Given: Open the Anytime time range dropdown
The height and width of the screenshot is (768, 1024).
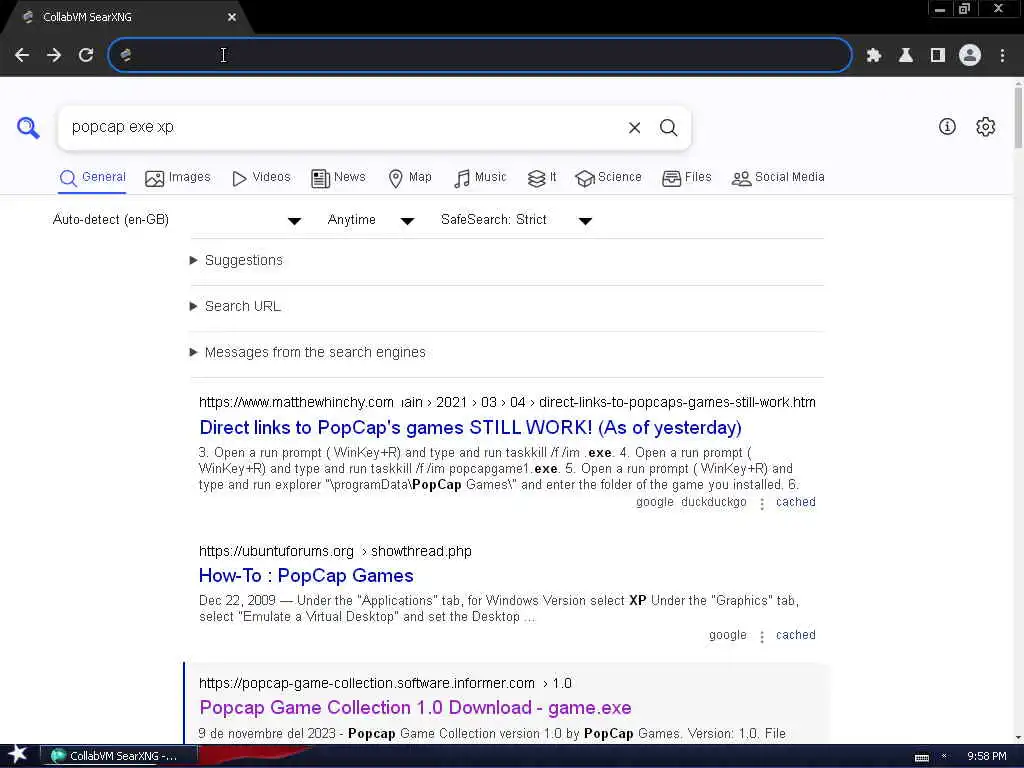Looking at the screenshot, I should click(370, 220).
